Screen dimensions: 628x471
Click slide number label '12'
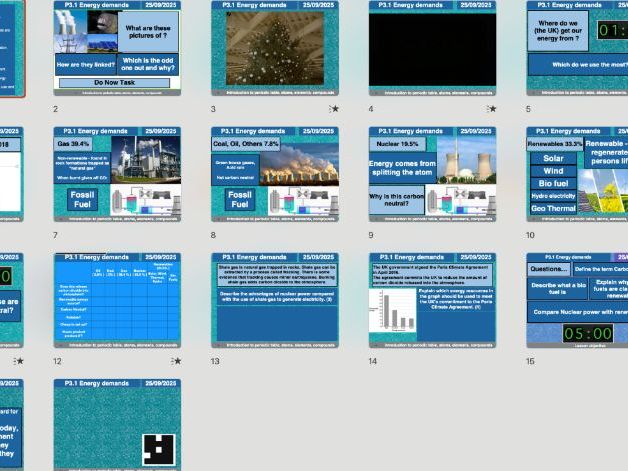(57, 361)
